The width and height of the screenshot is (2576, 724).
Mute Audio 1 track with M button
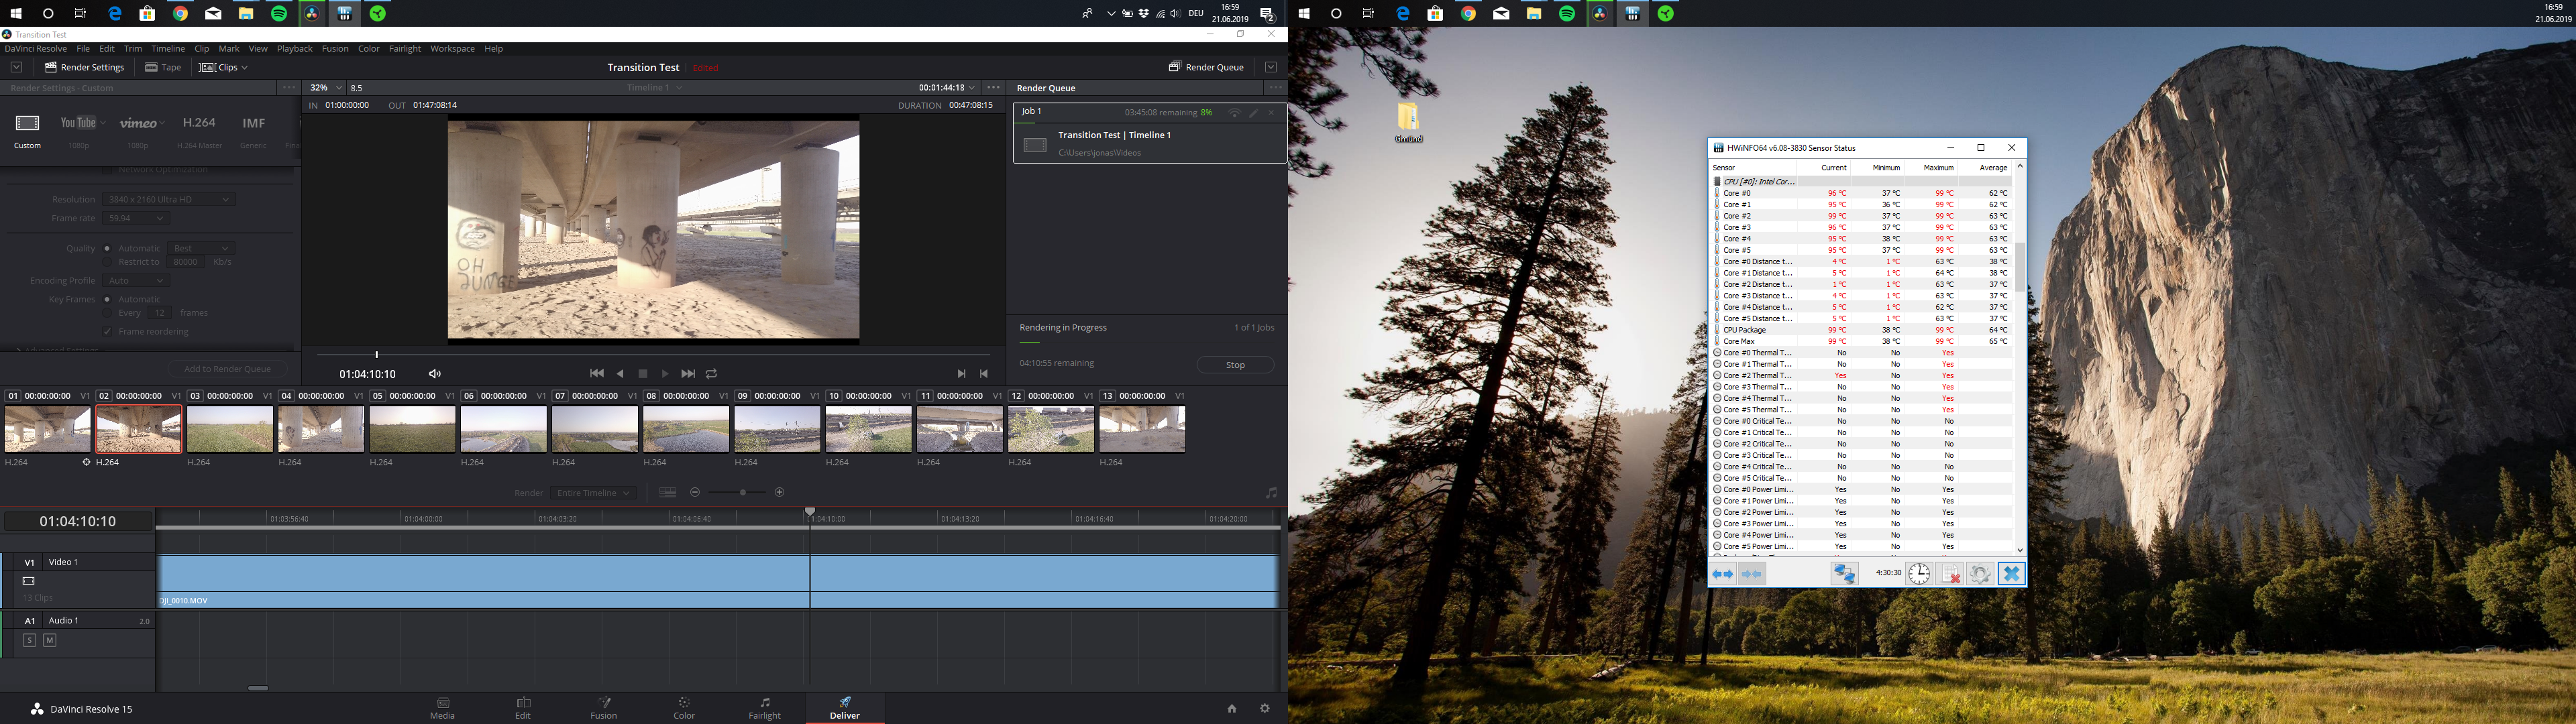point(50,640)
